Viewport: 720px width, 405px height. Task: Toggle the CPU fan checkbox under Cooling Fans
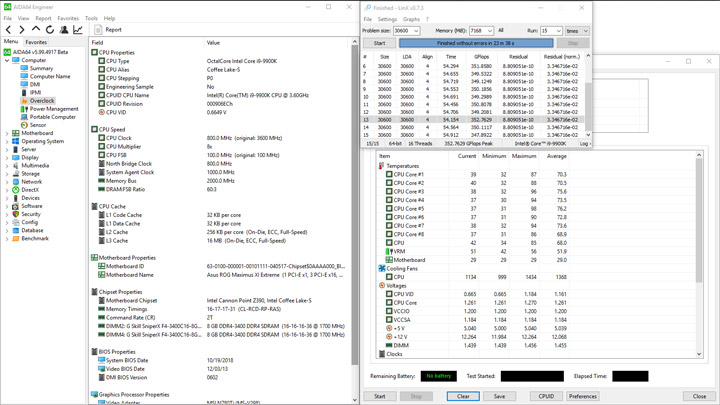389,277
